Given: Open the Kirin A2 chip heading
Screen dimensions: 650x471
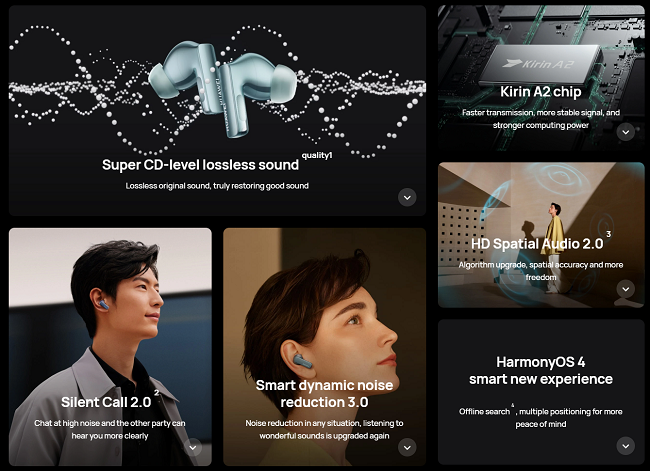Looking at the screenshot, I should click(x=541, y=92).
